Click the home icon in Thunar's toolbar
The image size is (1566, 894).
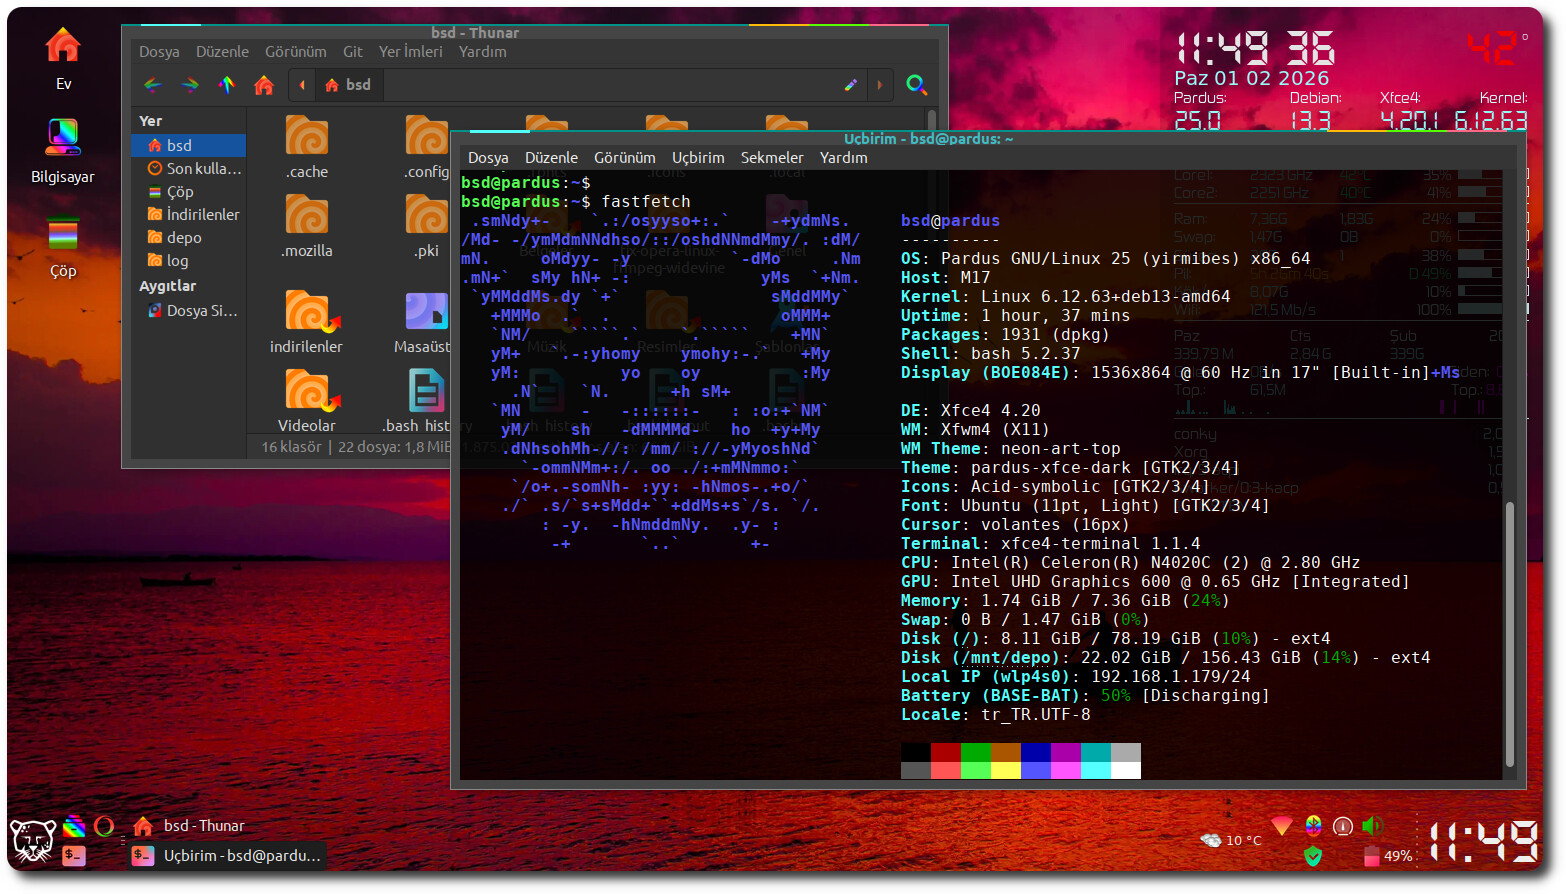point(264,85)
